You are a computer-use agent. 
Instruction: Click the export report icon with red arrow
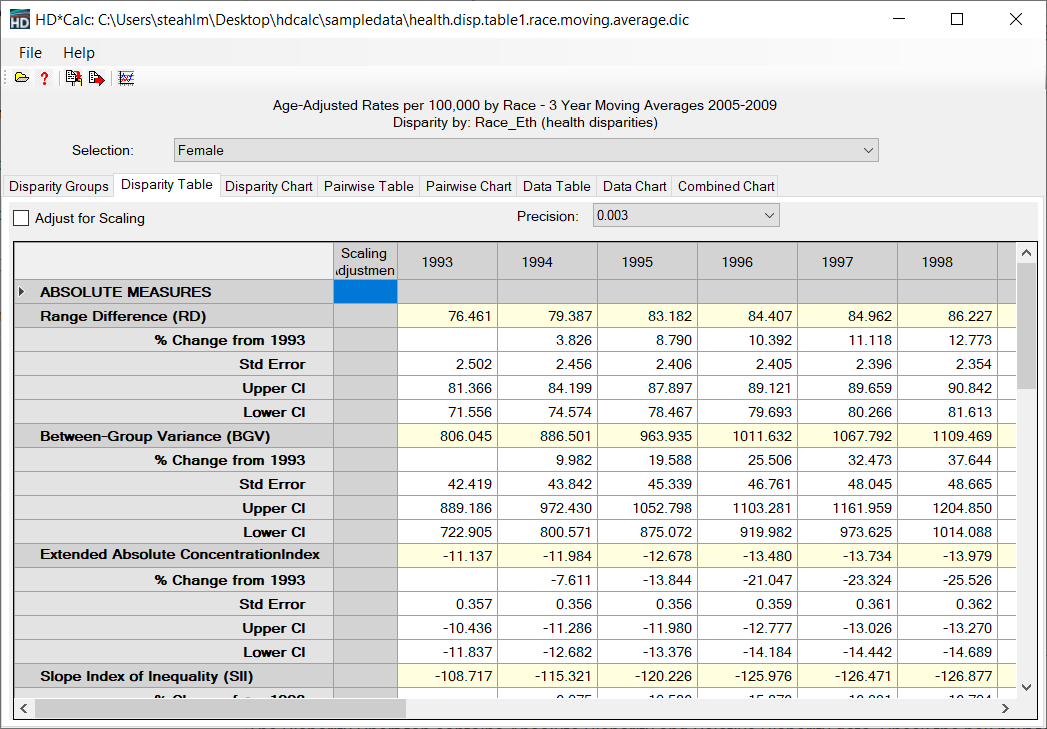(x=96, y=77)
